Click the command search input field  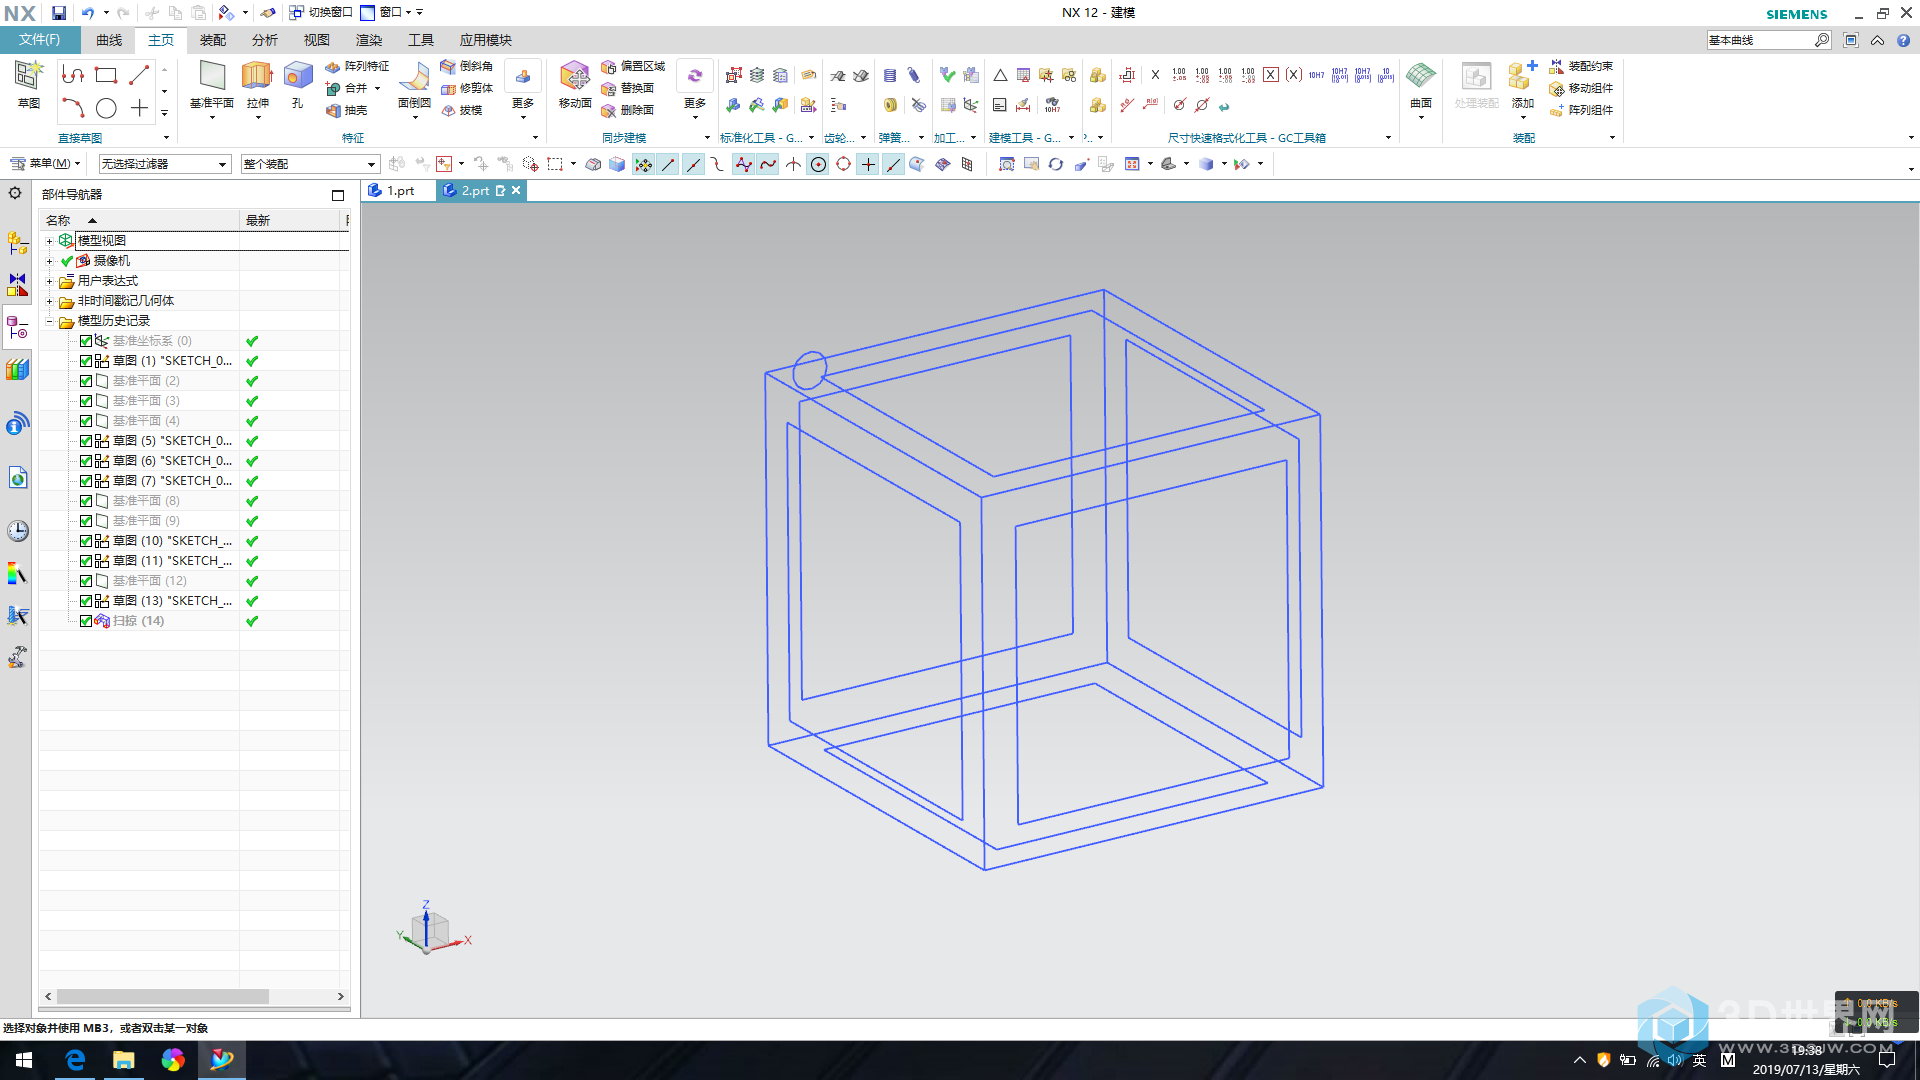[1760, 40]
